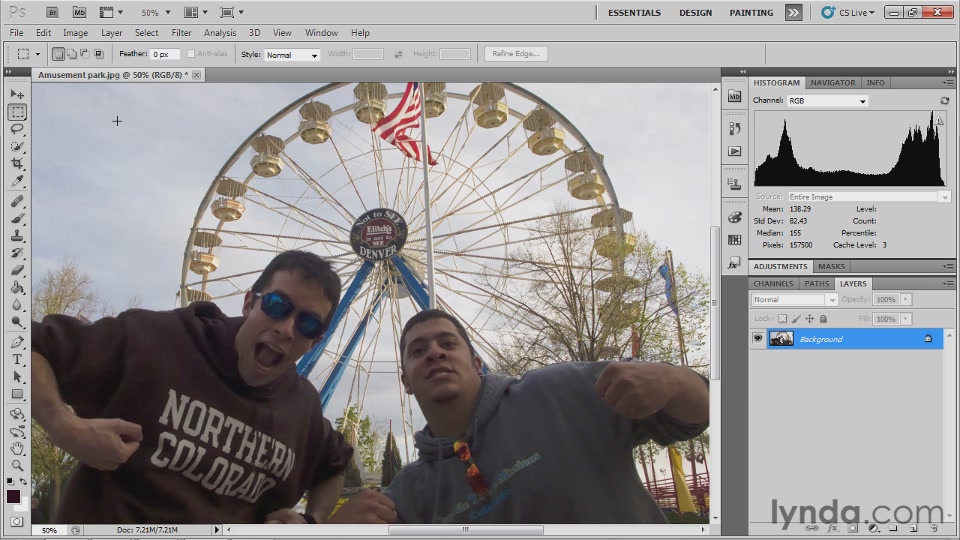Open the Style dropdown set to Normal
Viewport: 960px width, 540px height.
tap(292, 54)
